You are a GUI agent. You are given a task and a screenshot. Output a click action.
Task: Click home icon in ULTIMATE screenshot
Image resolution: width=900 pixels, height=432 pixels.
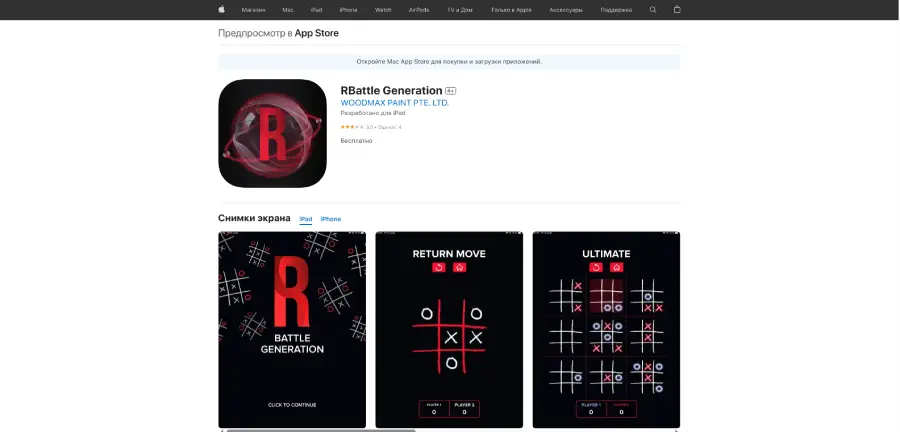point(616,267)
